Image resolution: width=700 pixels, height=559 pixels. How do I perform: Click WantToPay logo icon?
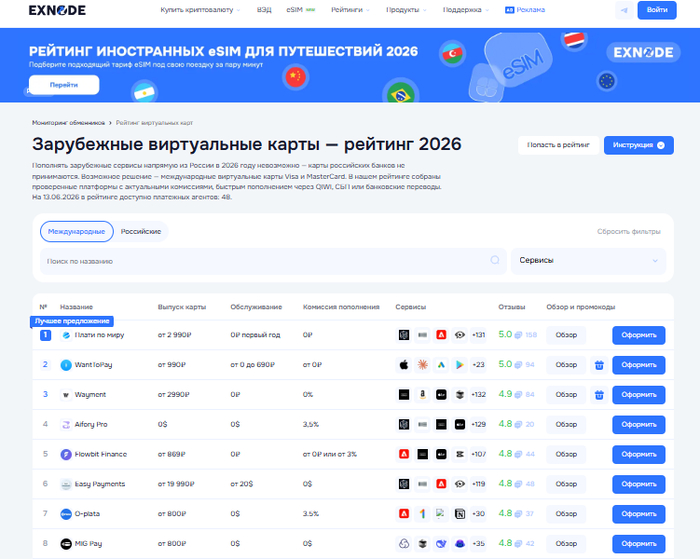pyautogui.click(x=66, y=365)
